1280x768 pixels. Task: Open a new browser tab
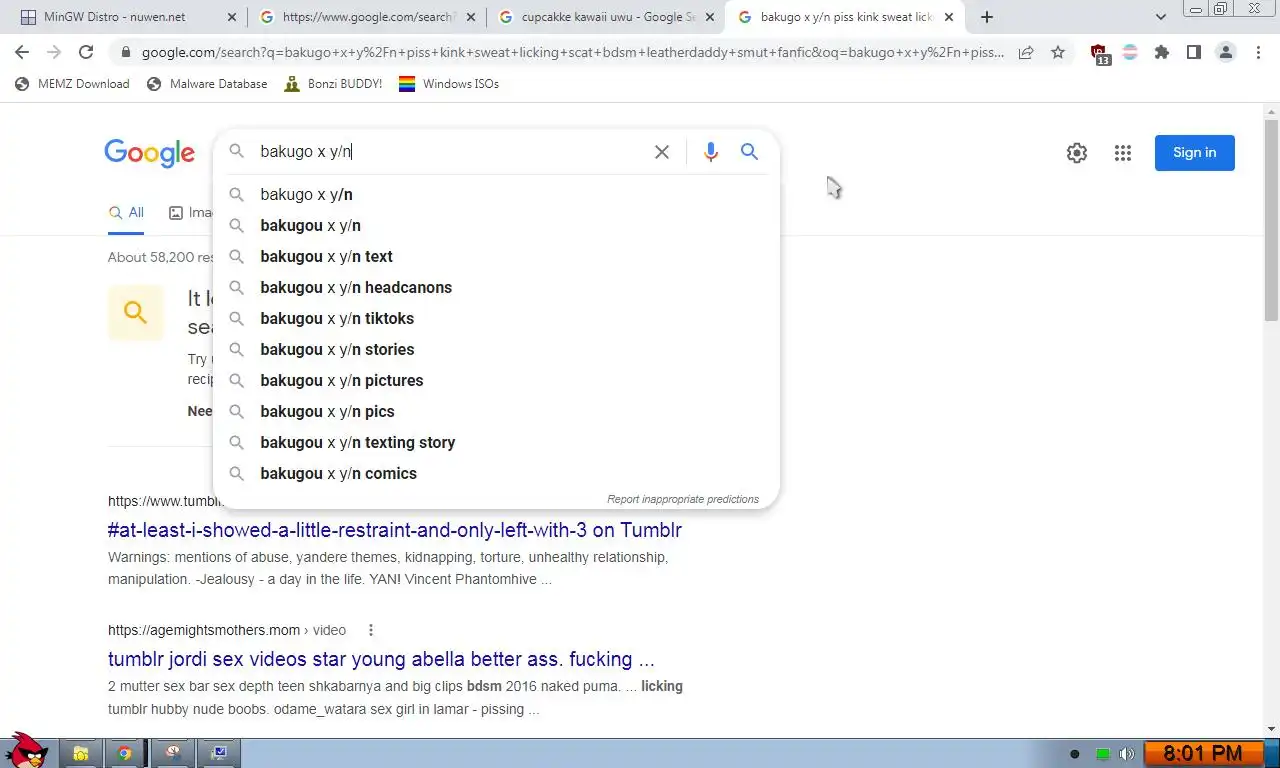[x=987, y=17]
